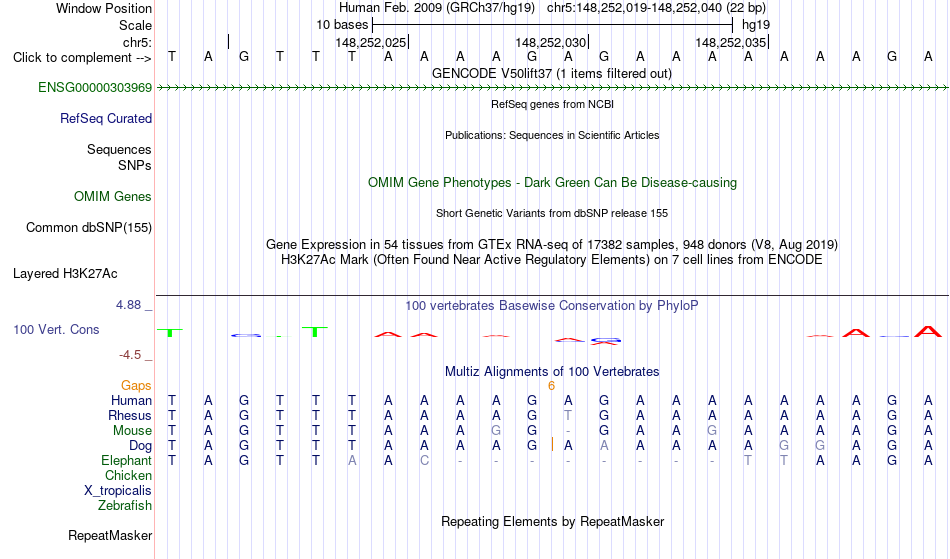This screenshot has width=950, height=559.
Task: Click Multiz Alignments of 100 Vertebrates title
Action: click(x=552, y=372)
